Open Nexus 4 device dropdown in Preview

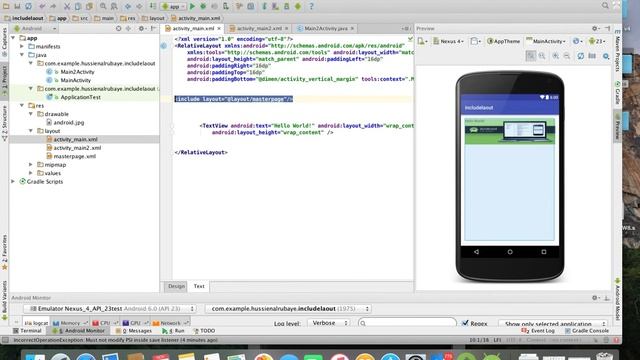[448, 41]
